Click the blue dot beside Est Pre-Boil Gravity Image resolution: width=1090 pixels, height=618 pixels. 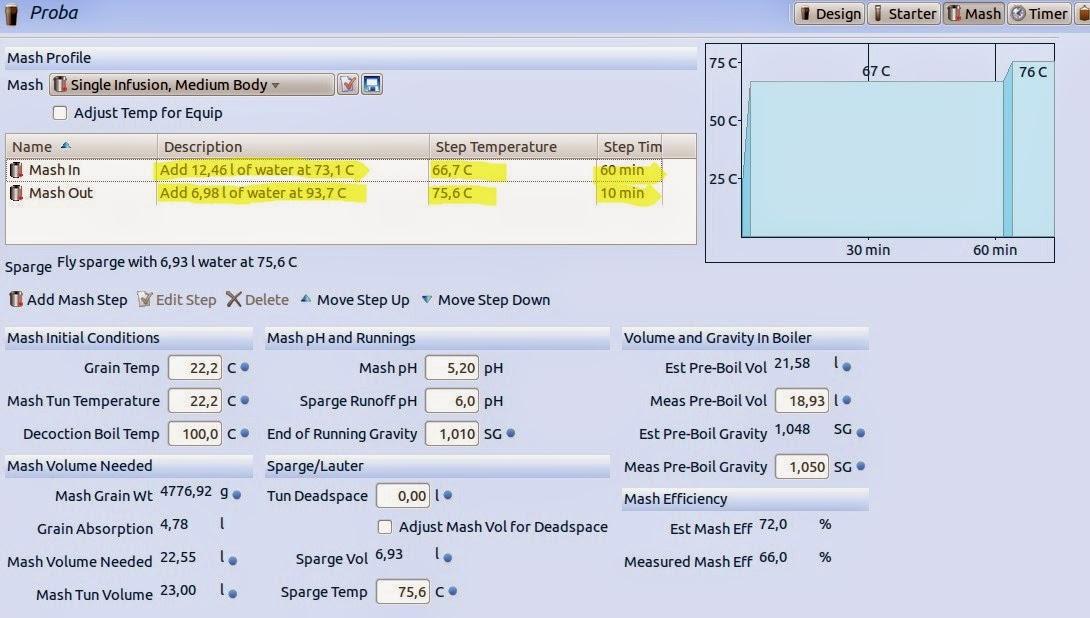[x=861, y=432]
